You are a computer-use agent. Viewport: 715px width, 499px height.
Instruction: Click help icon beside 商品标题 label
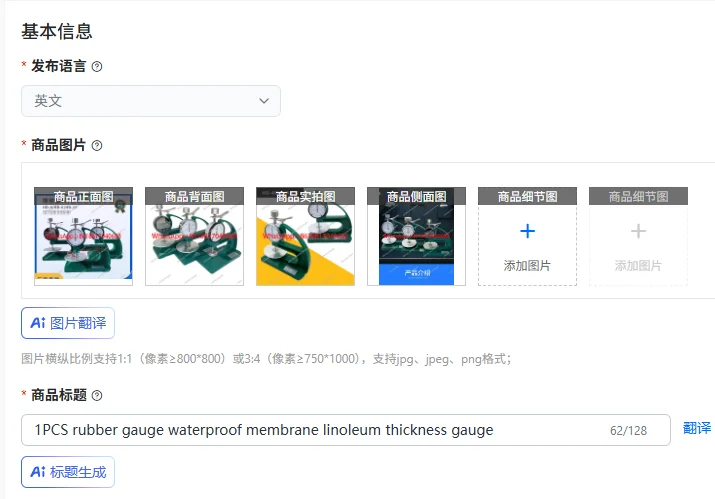pyautogui.click(x=97, y=395)
